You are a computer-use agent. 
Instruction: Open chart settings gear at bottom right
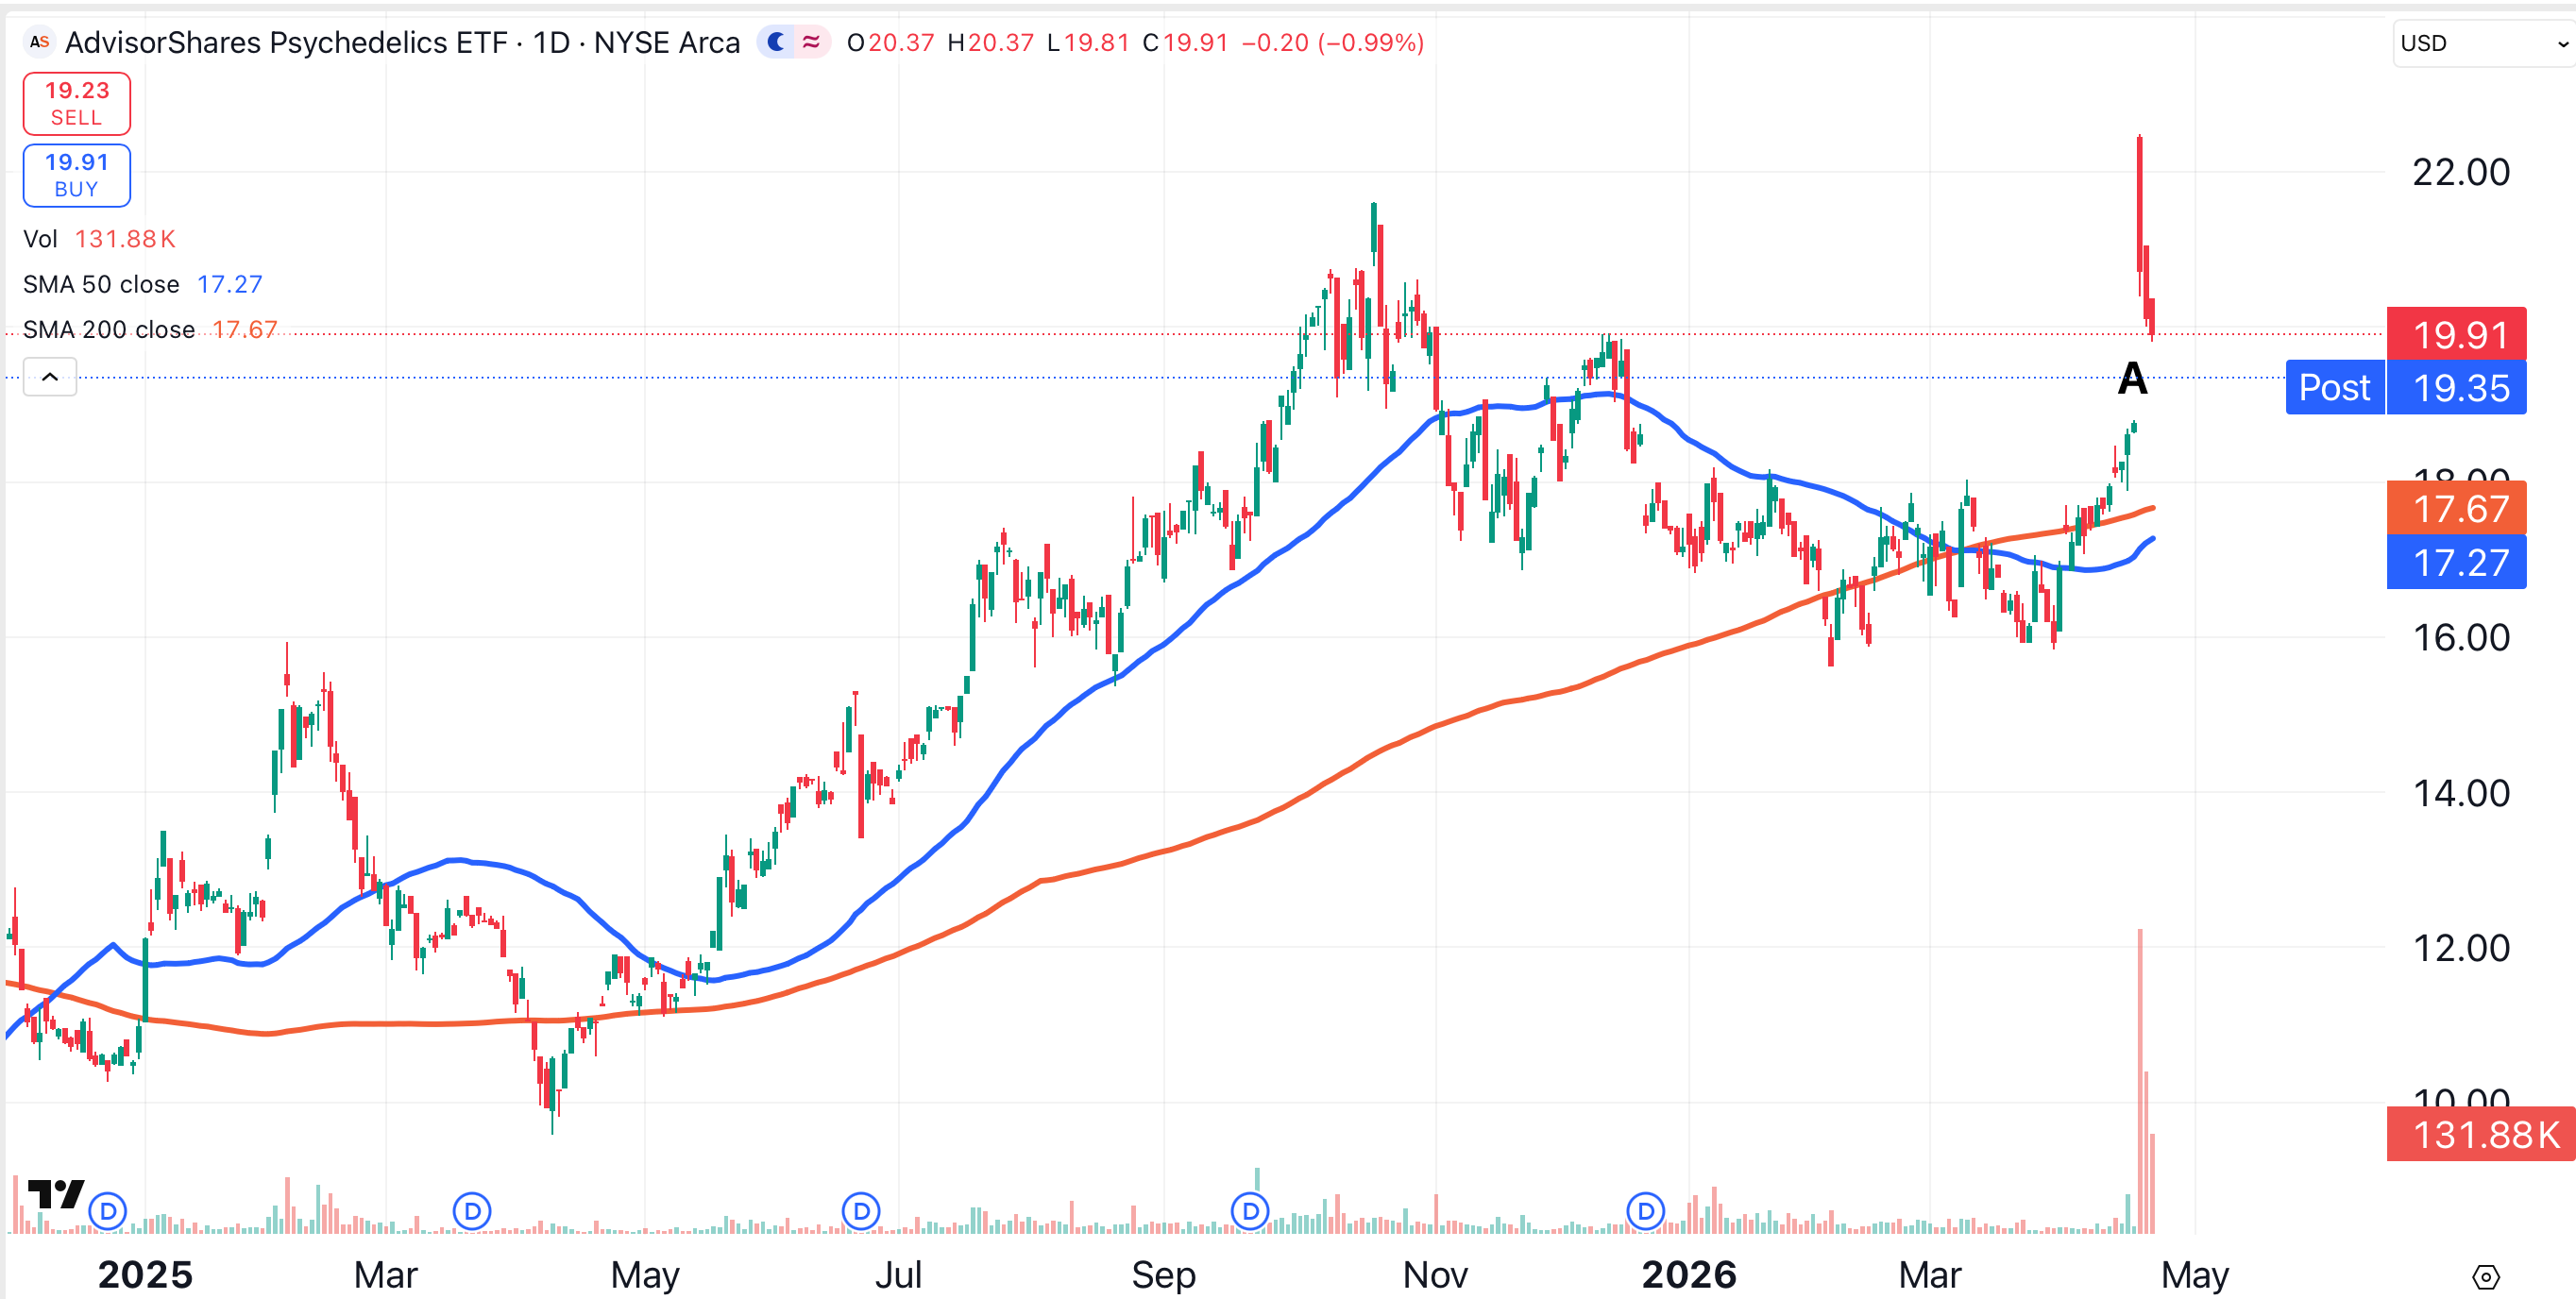2485,1276
